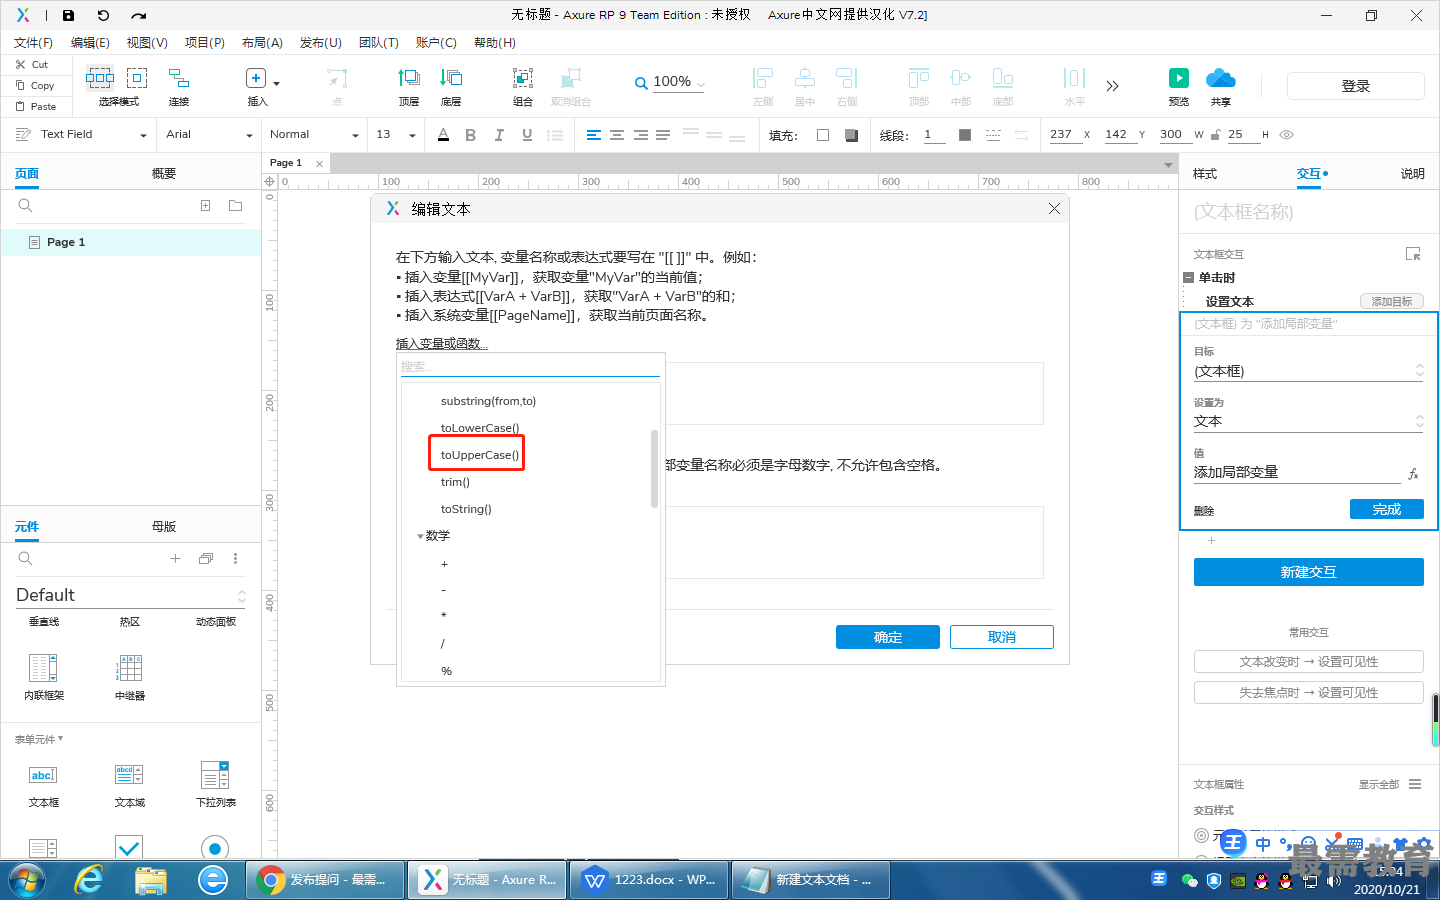Toggle italic formatting
This screenshot has height=900, width=1440.
pos(499,135)
